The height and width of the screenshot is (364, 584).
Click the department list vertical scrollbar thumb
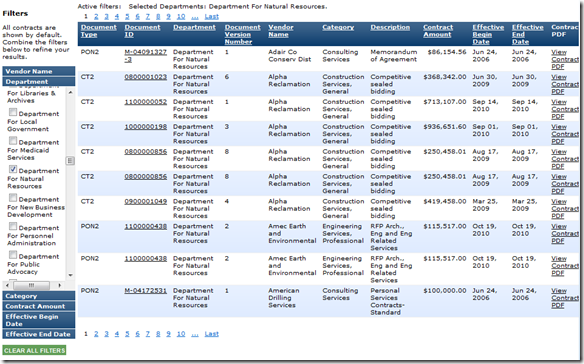tap(70, 161)
